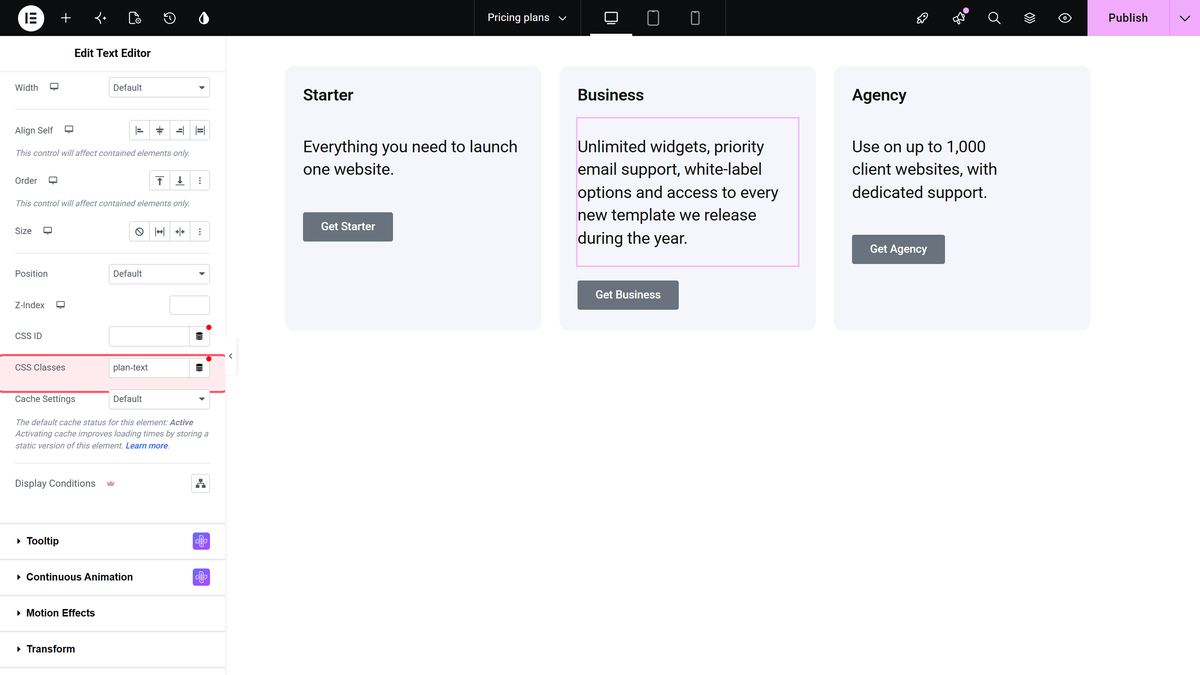Expand the Motion Effects section
Screen dimensions: 1200x675
(x=112, y=613)
